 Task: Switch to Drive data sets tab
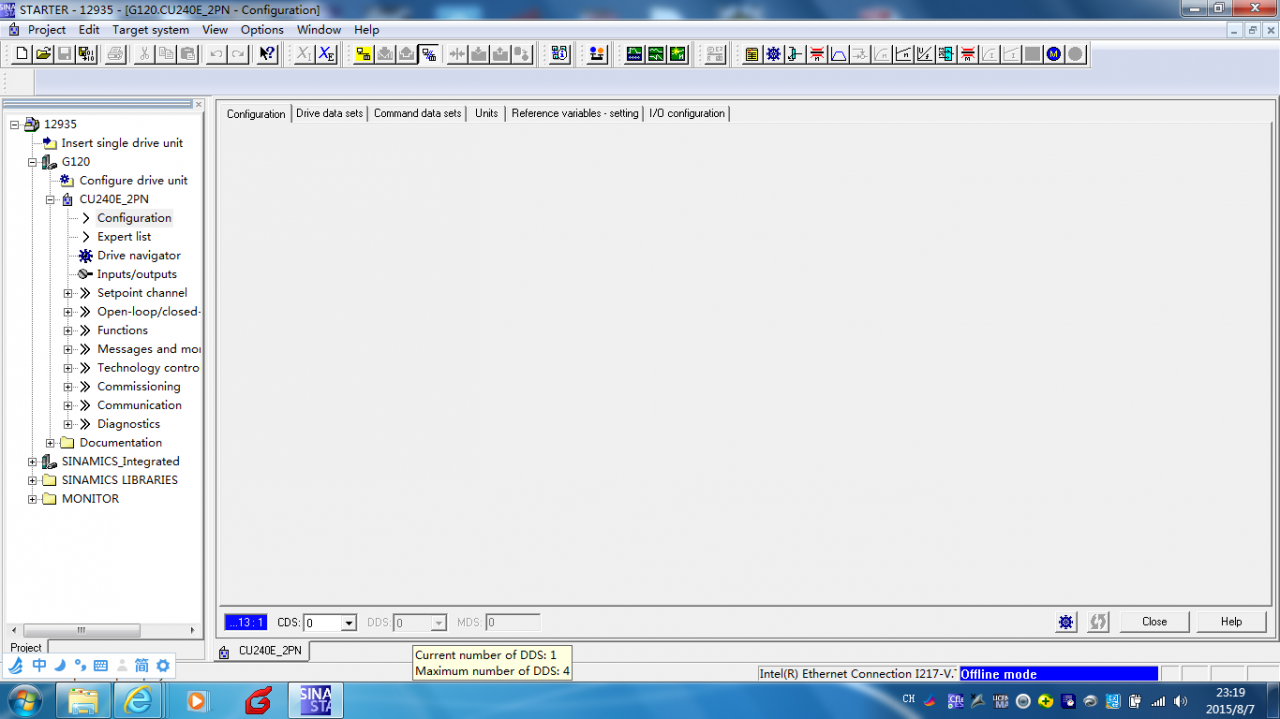point(330,113)
